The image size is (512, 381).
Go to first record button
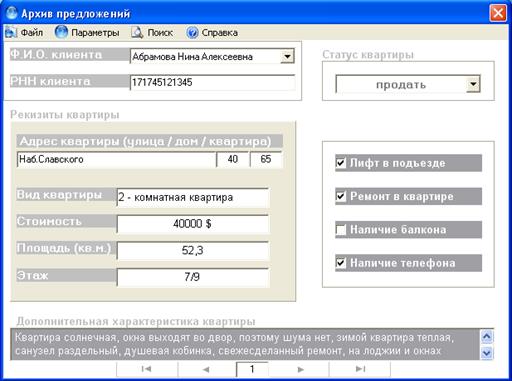pyautogui.click(x=147, y=369)
